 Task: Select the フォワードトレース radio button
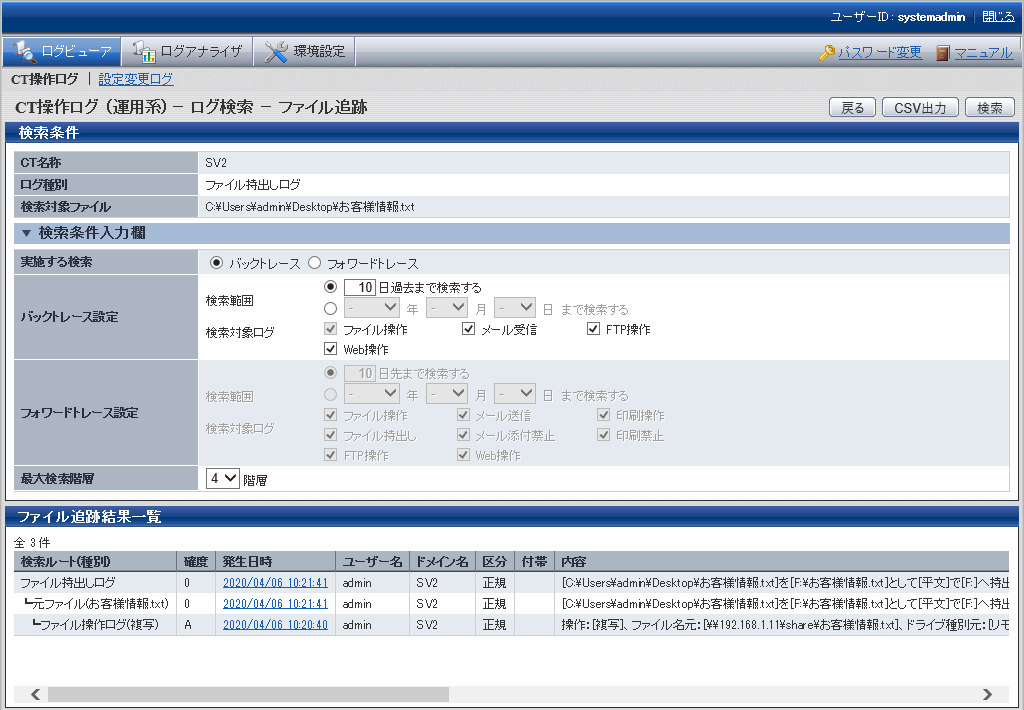click(315, 264)
